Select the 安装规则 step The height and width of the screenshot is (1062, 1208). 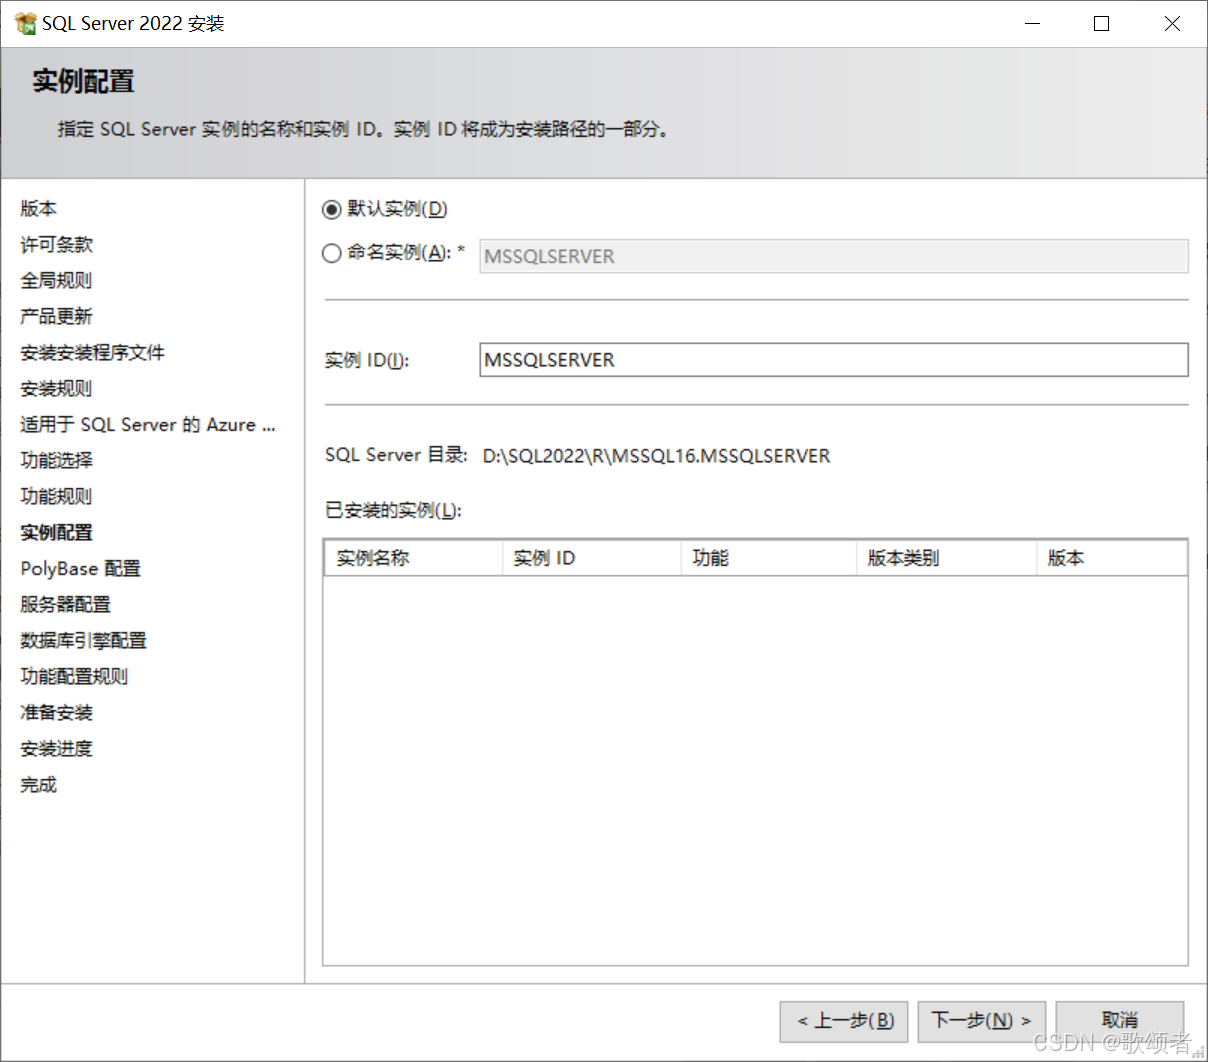[57, 389]
